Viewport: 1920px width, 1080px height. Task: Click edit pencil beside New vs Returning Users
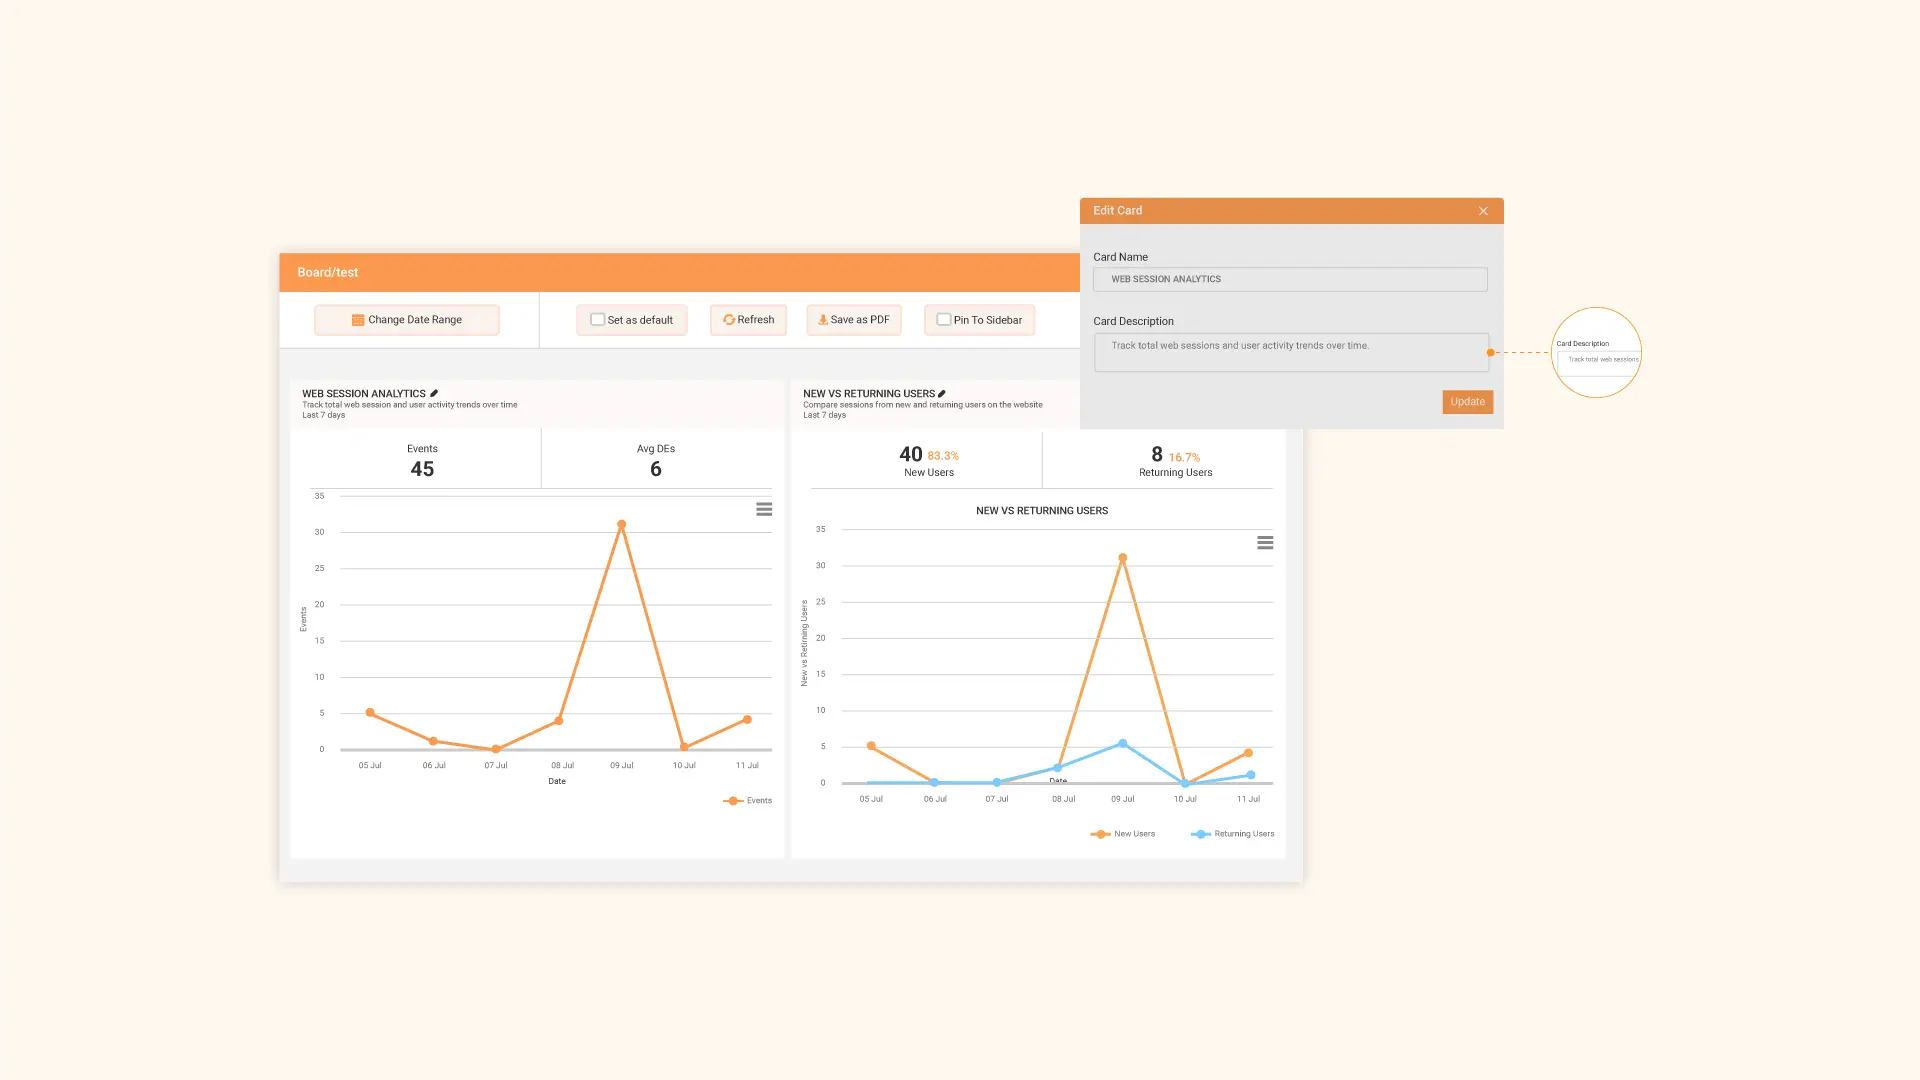tap(942, 394)
